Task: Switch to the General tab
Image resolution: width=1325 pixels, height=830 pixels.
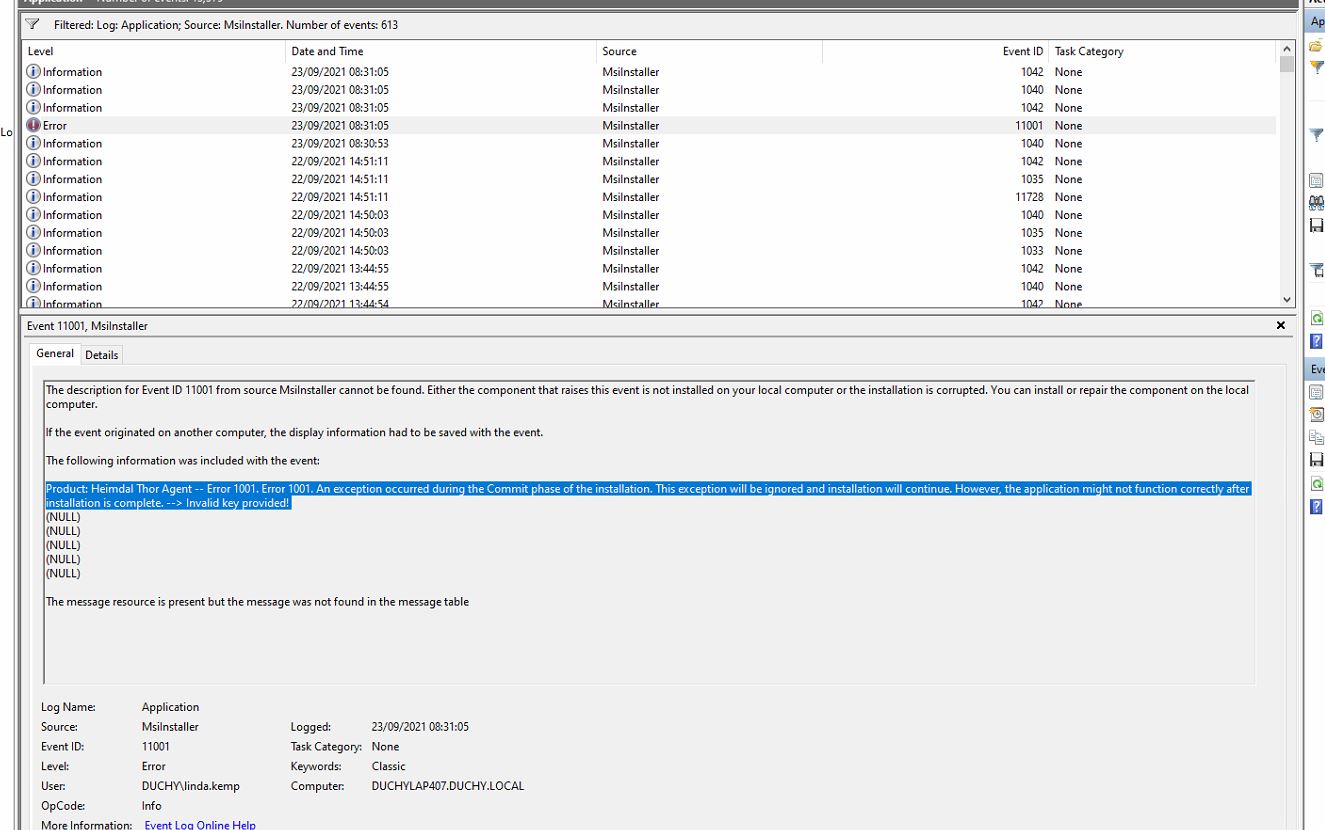Action: tap(55, 353)
